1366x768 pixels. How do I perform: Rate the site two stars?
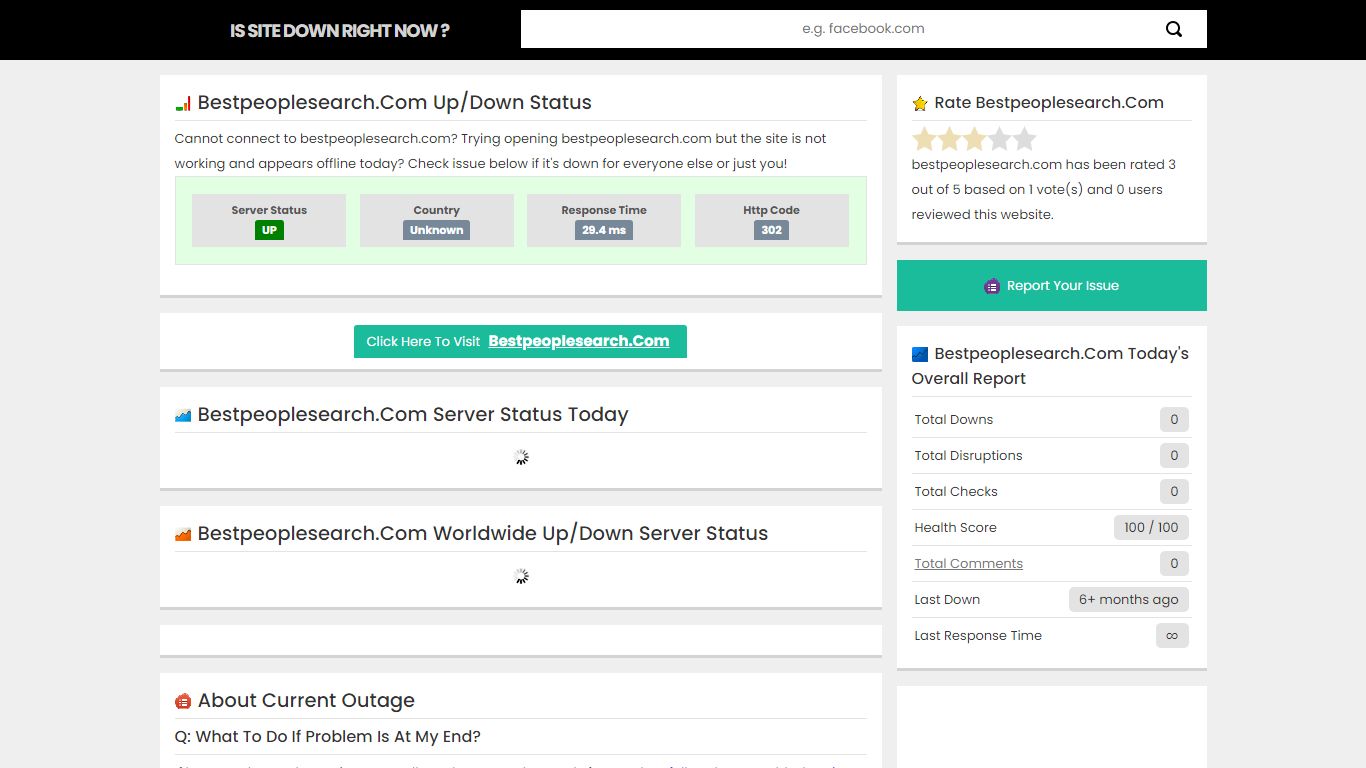click(x=949, y=139)
